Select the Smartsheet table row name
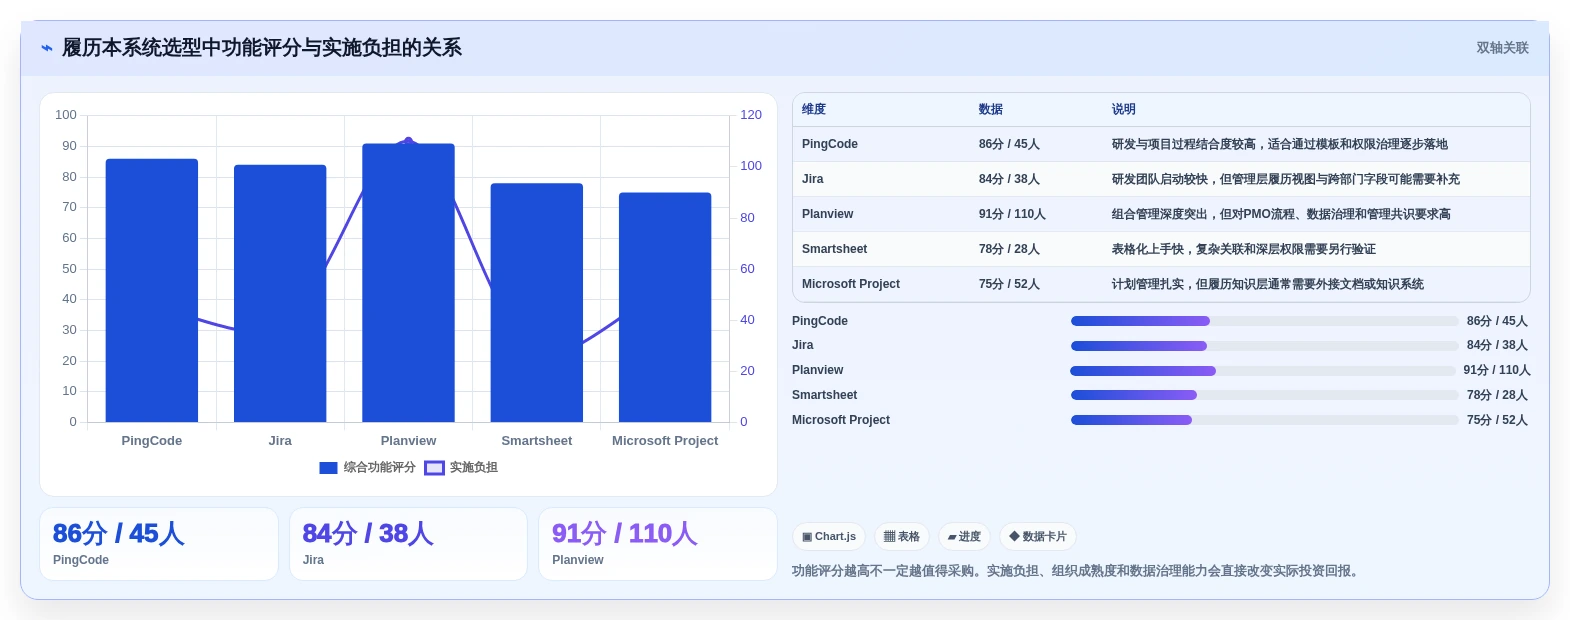The image size is (1570, 620). 835,249
